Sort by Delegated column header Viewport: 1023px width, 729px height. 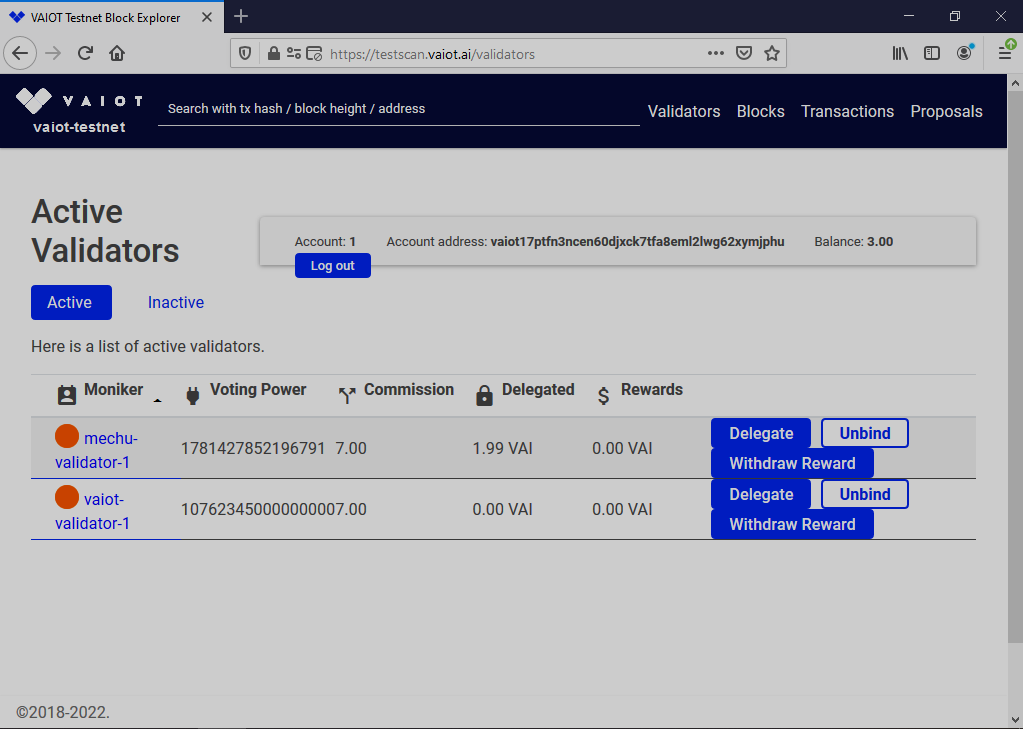click(538, 390)
